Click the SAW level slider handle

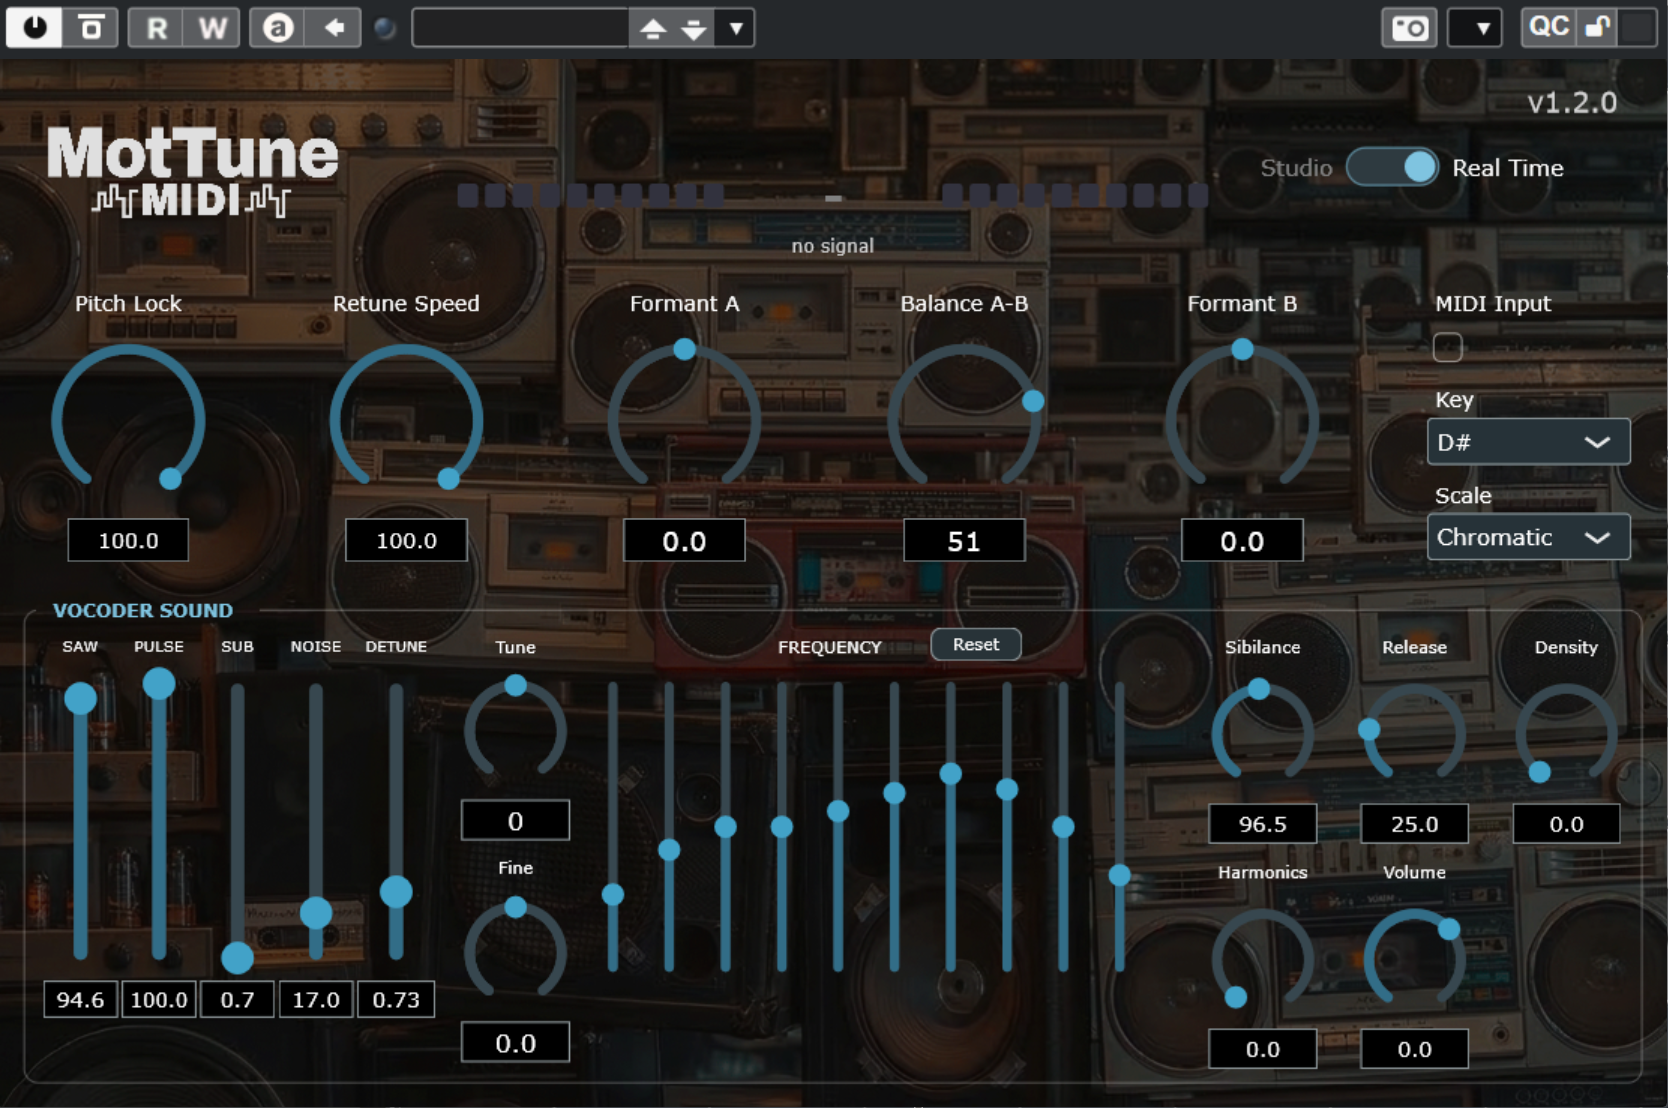pos(80,697)
